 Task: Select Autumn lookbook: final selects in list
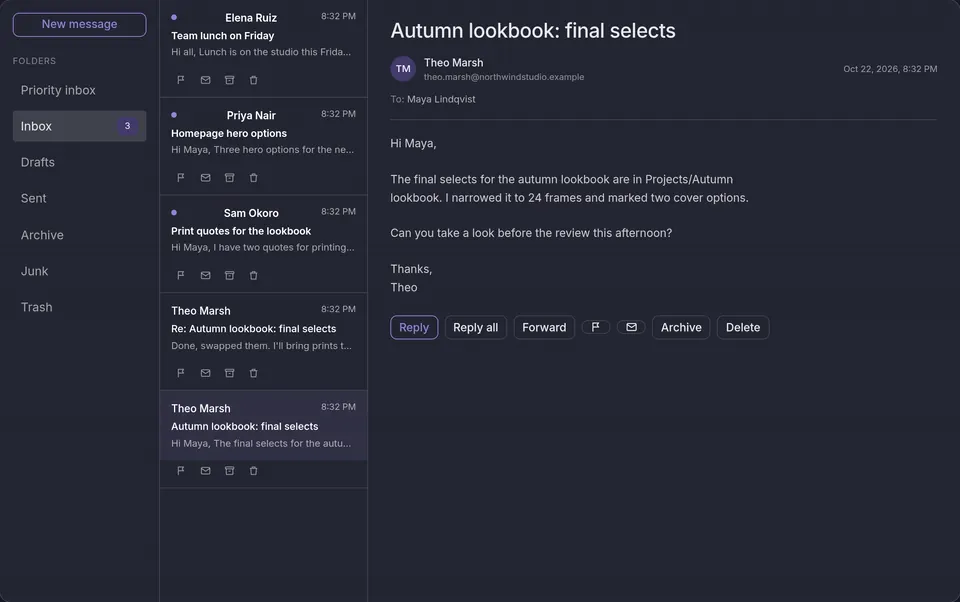[263, 426]
